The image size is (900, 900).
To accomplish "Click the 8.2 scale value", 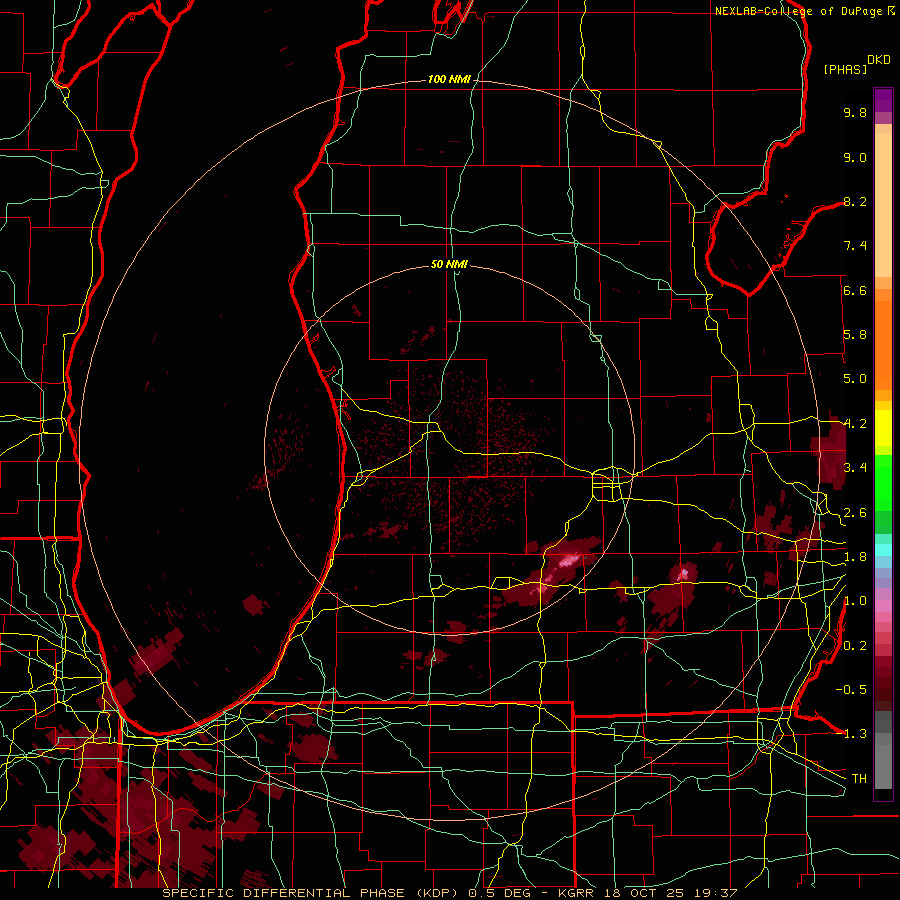I will tap(855, 201).
